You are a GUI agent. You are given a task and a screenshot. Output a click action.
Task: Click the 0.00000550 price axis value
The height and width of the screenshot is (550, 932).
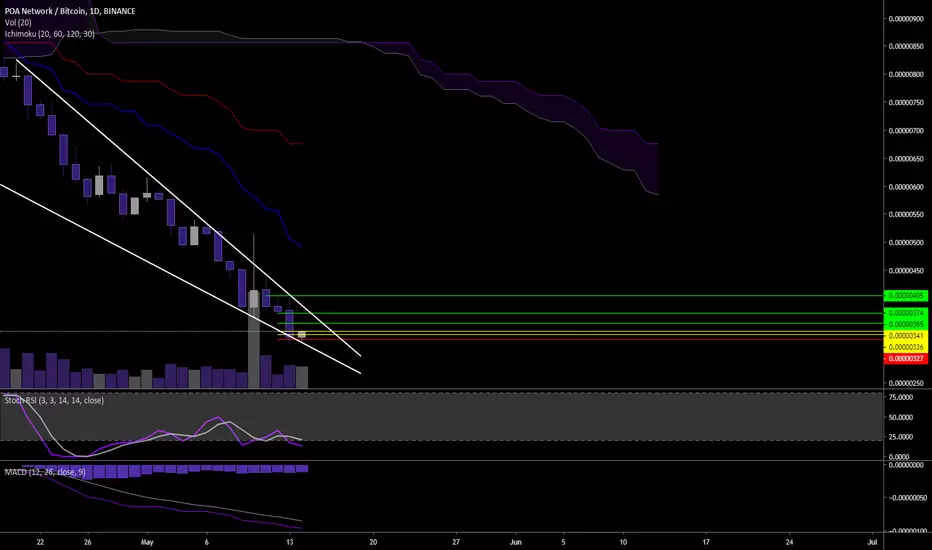(906, 215)
